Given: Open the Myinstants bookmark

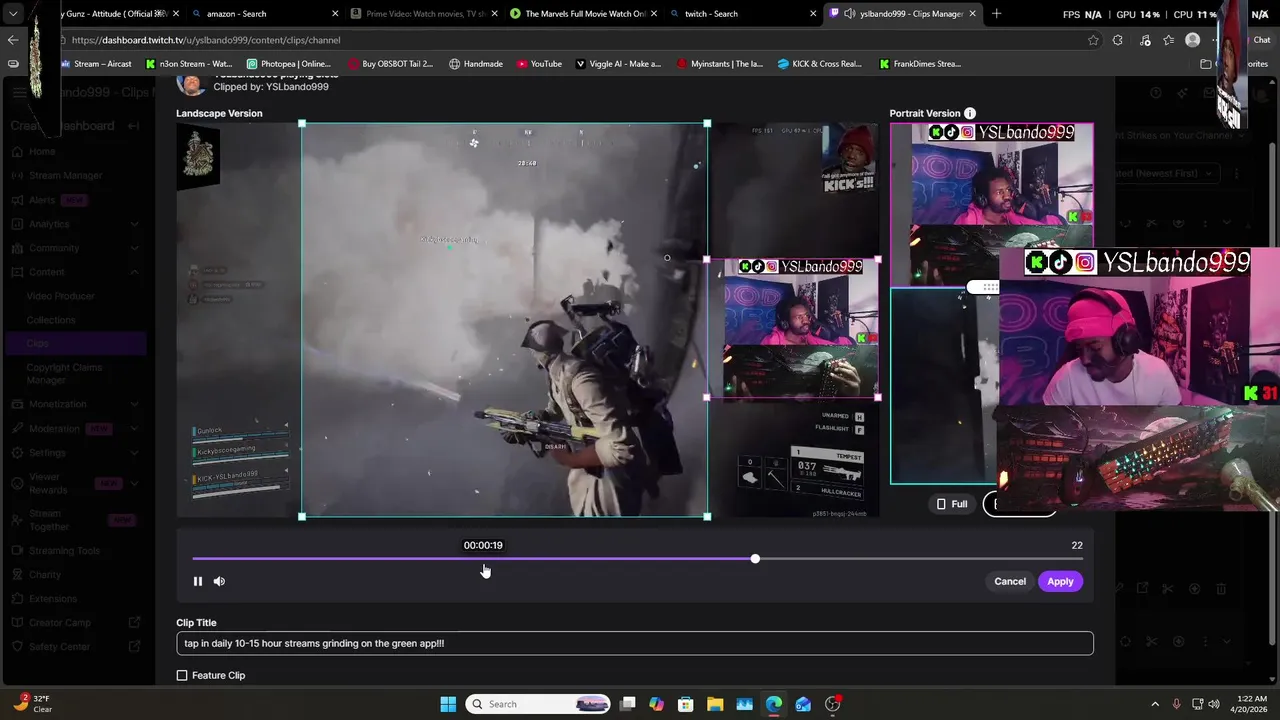Looking at the screenshot, I should click(x=720, y=64).
